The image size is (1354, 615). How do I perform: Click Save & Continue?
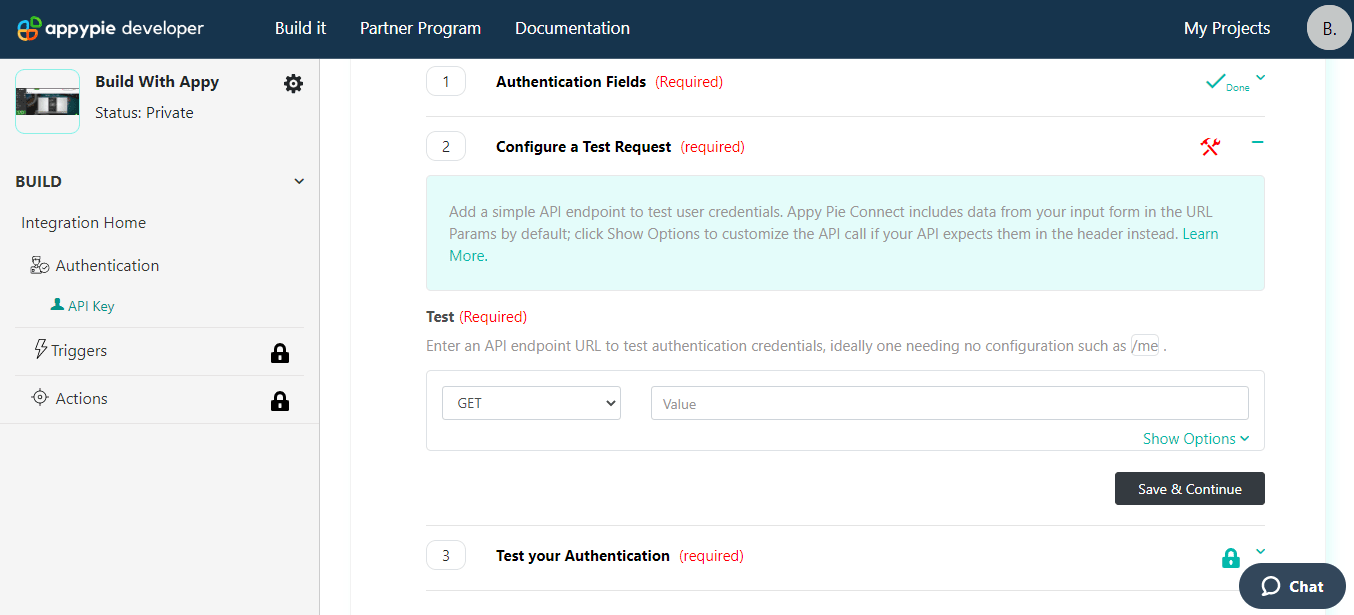[1189, 488]
